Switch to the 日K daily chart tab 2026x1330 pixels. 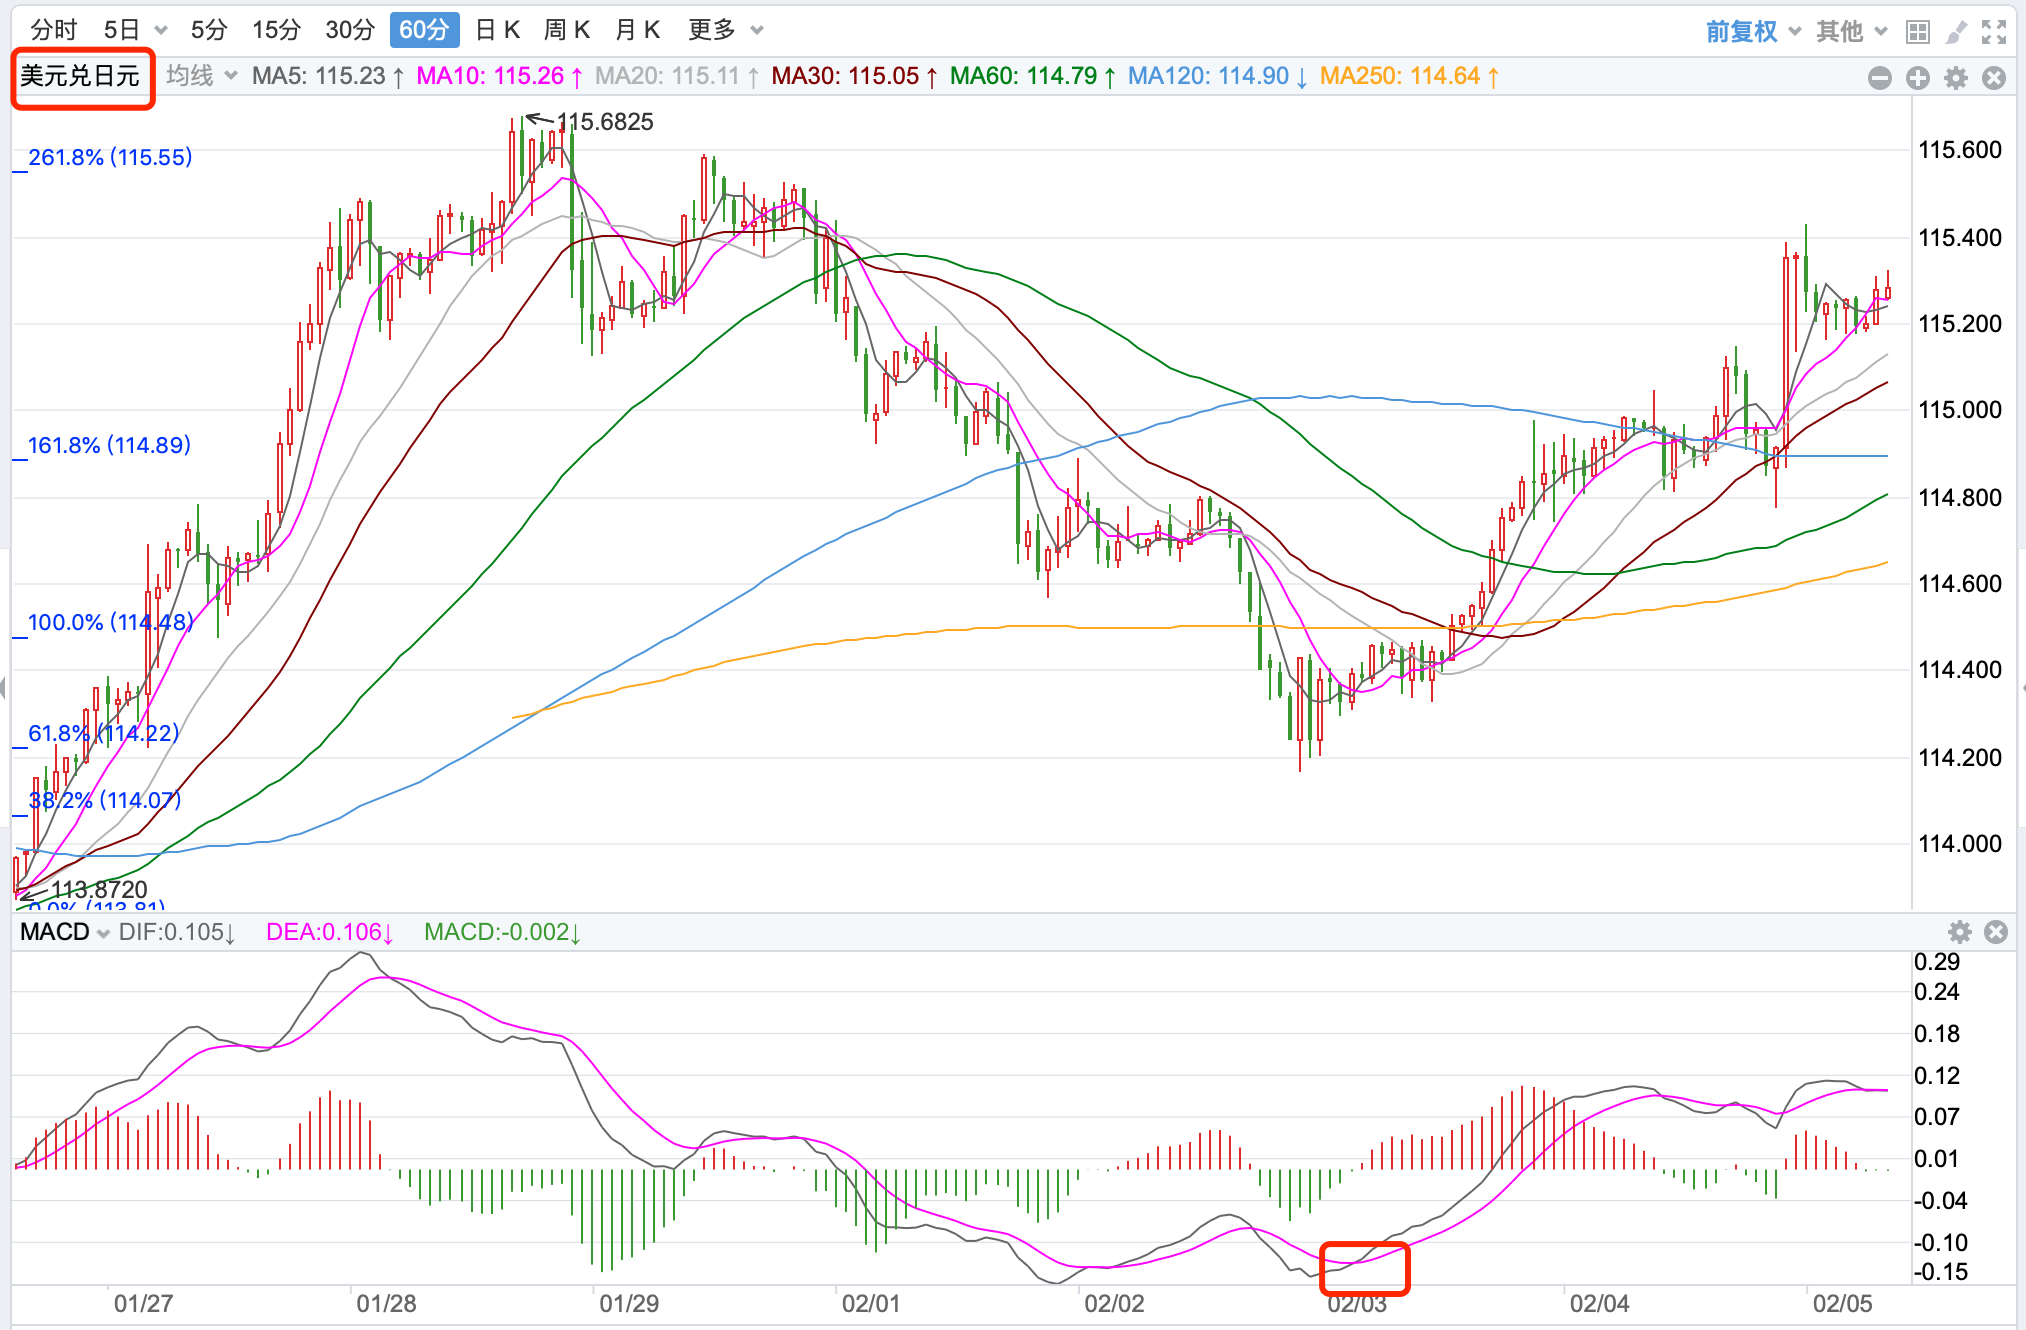click(x=497, y=30)
